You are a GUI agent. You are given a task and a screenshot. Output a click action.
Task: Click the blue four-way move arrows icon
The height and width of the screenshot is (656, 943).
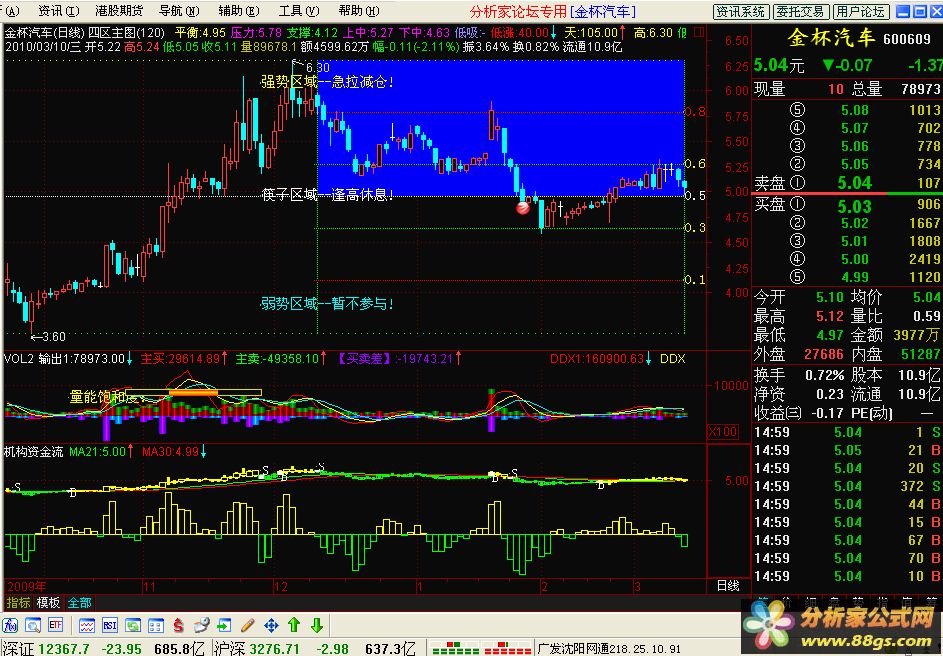coord(271,625)
